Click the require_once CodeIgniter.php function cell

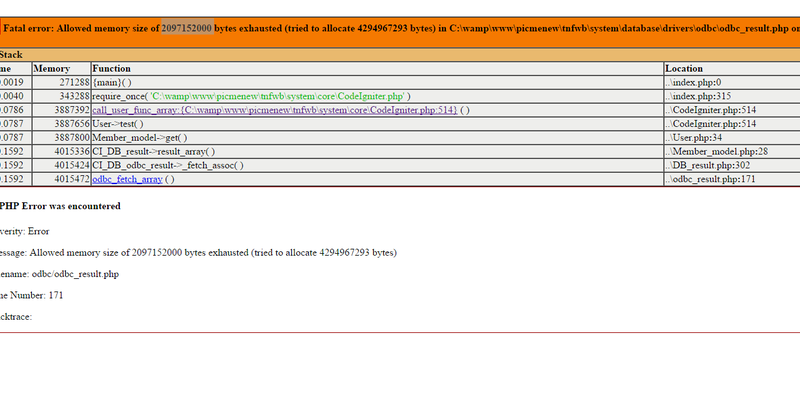378,96
